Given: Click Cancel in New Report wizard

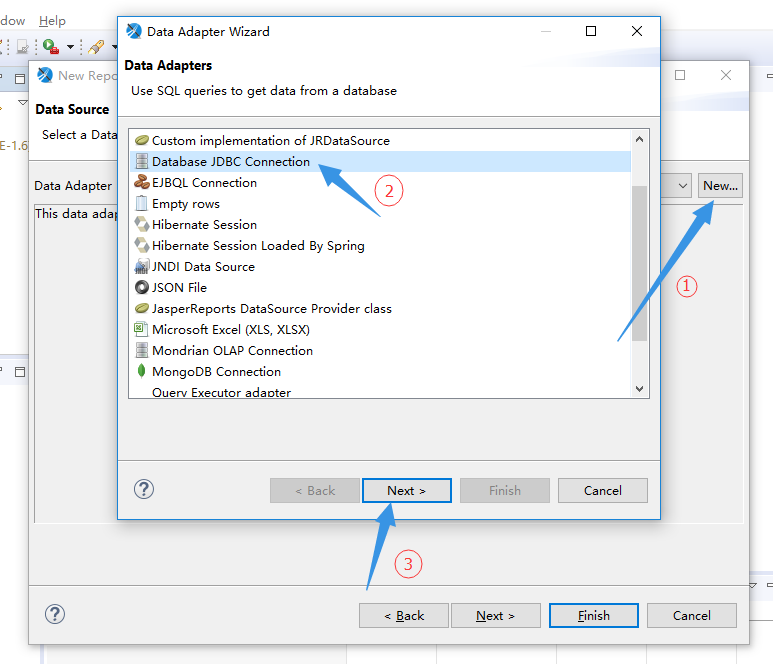Looking at the screenshot, I should pyautogui.click(x=692, y=616).
